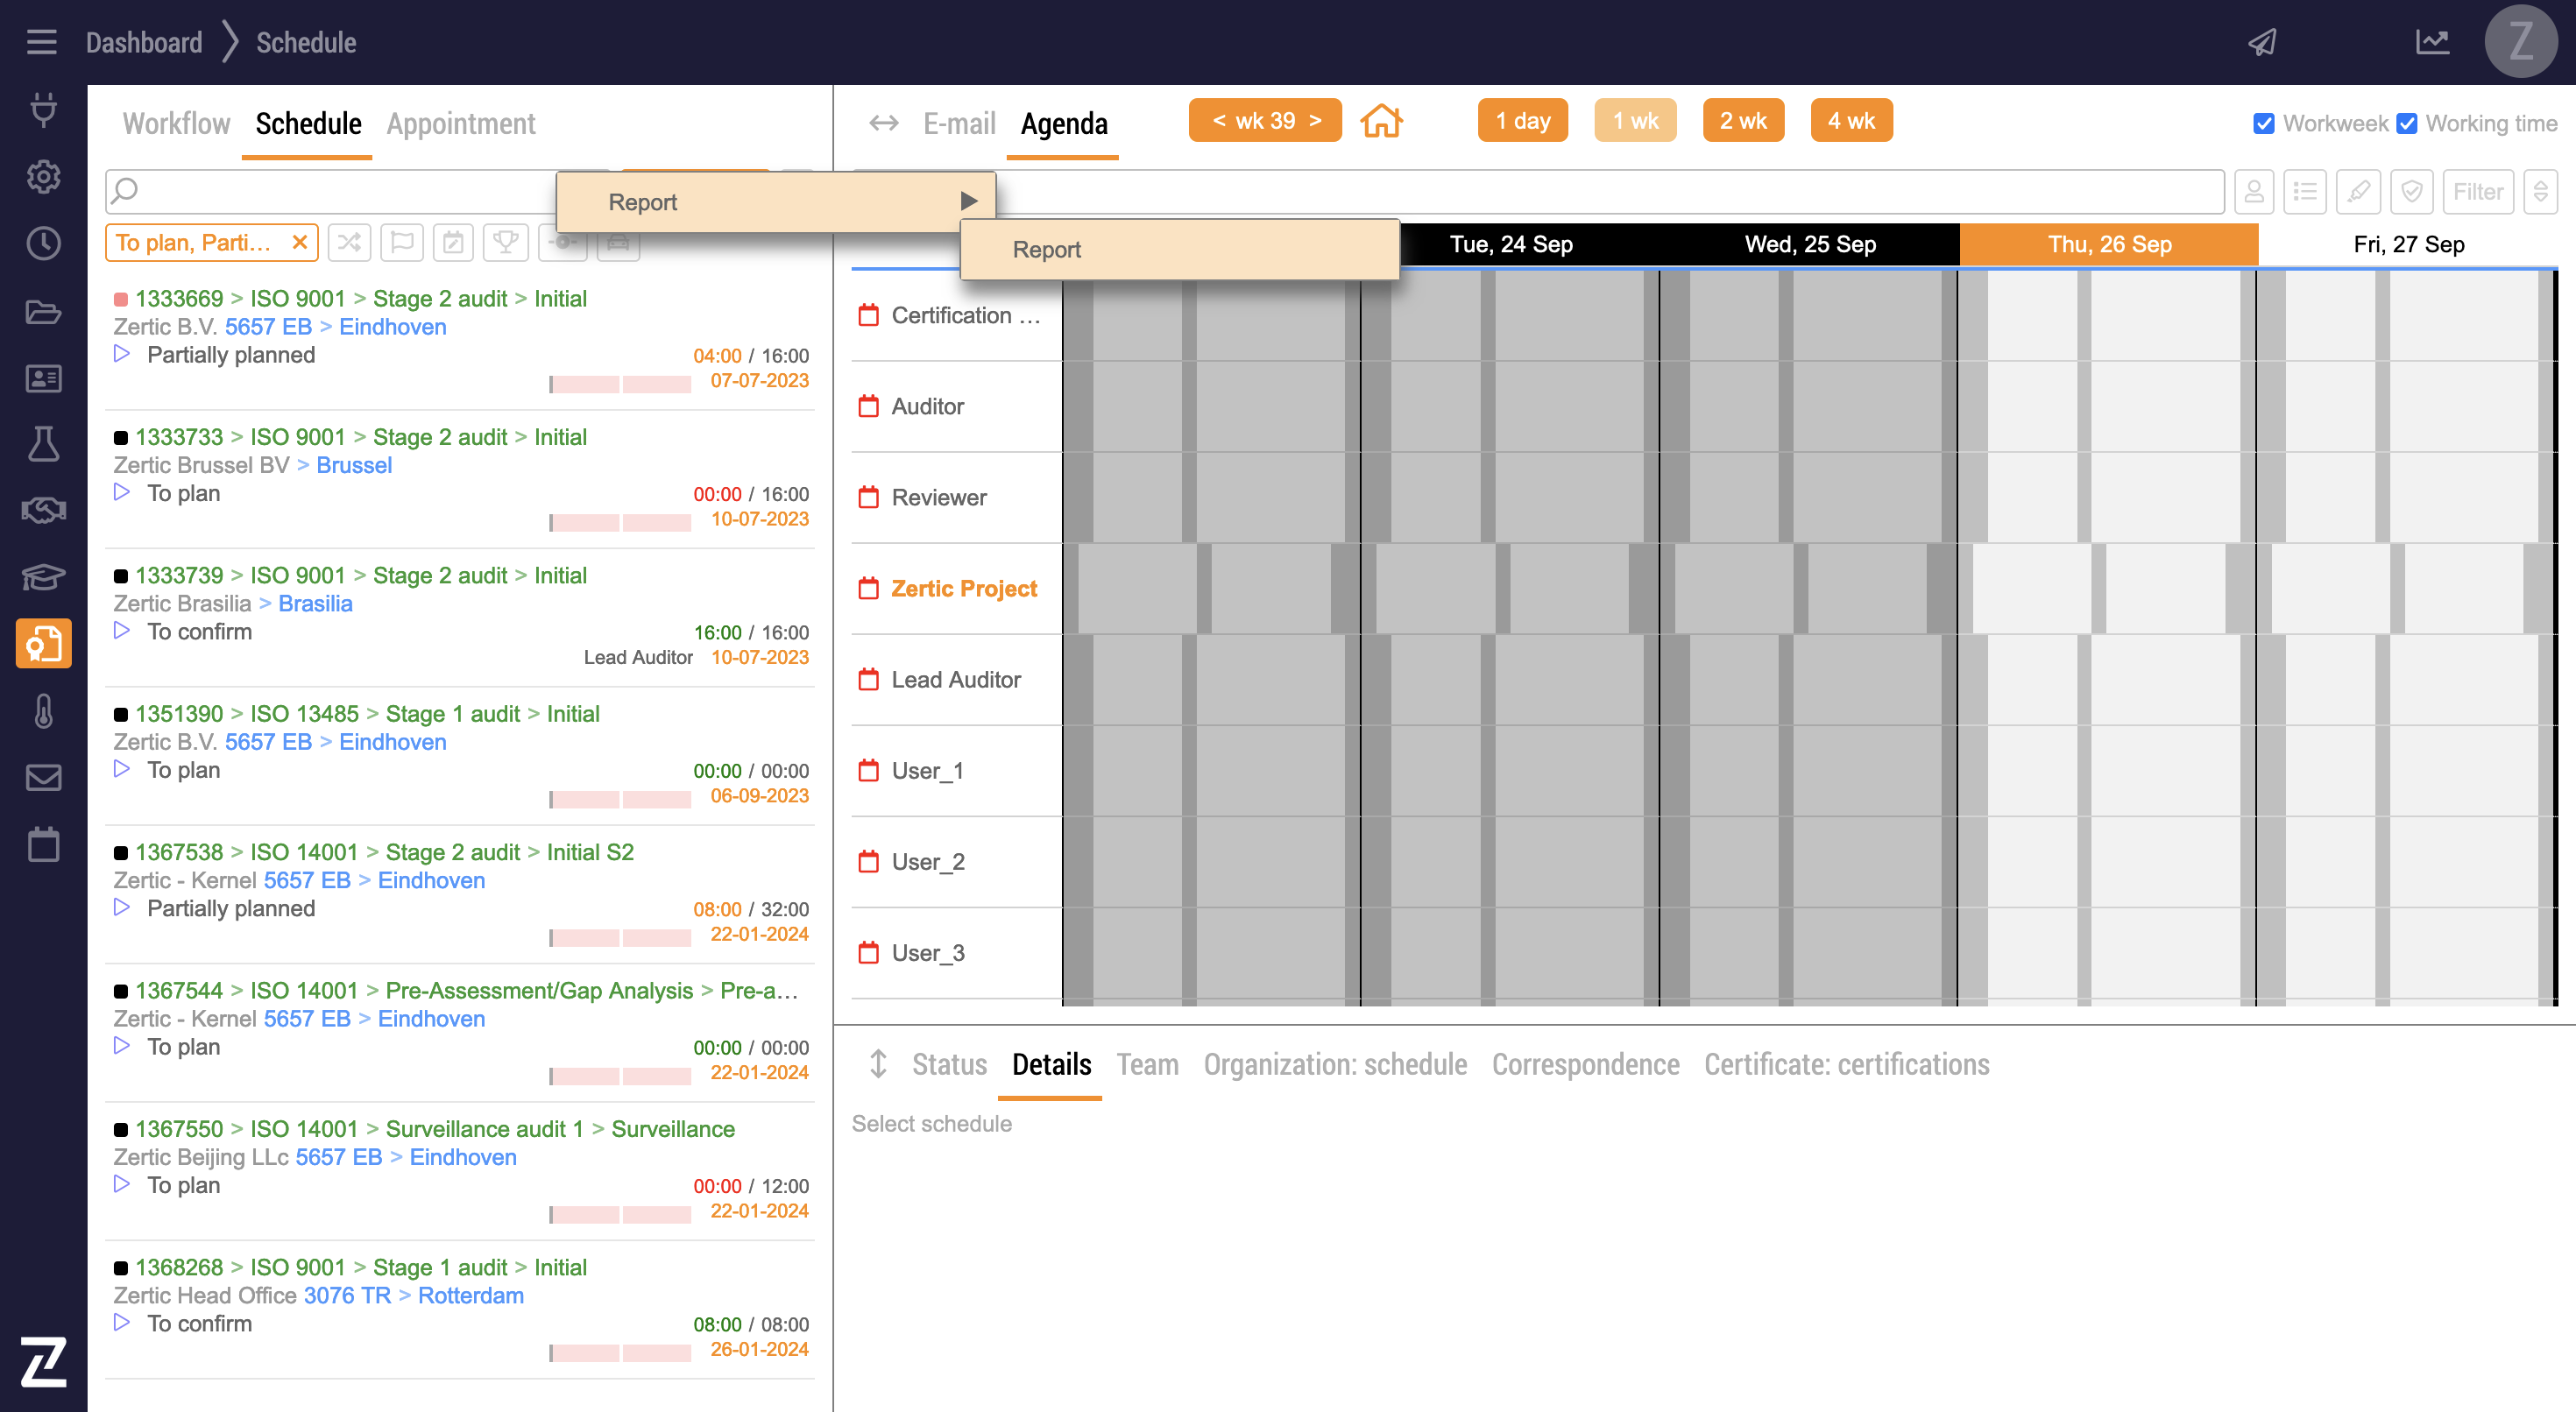The height and width of the screenshot is (1412, 2576).
Task: Open the Team tab in the details panel
Action: (1147, 1064)
